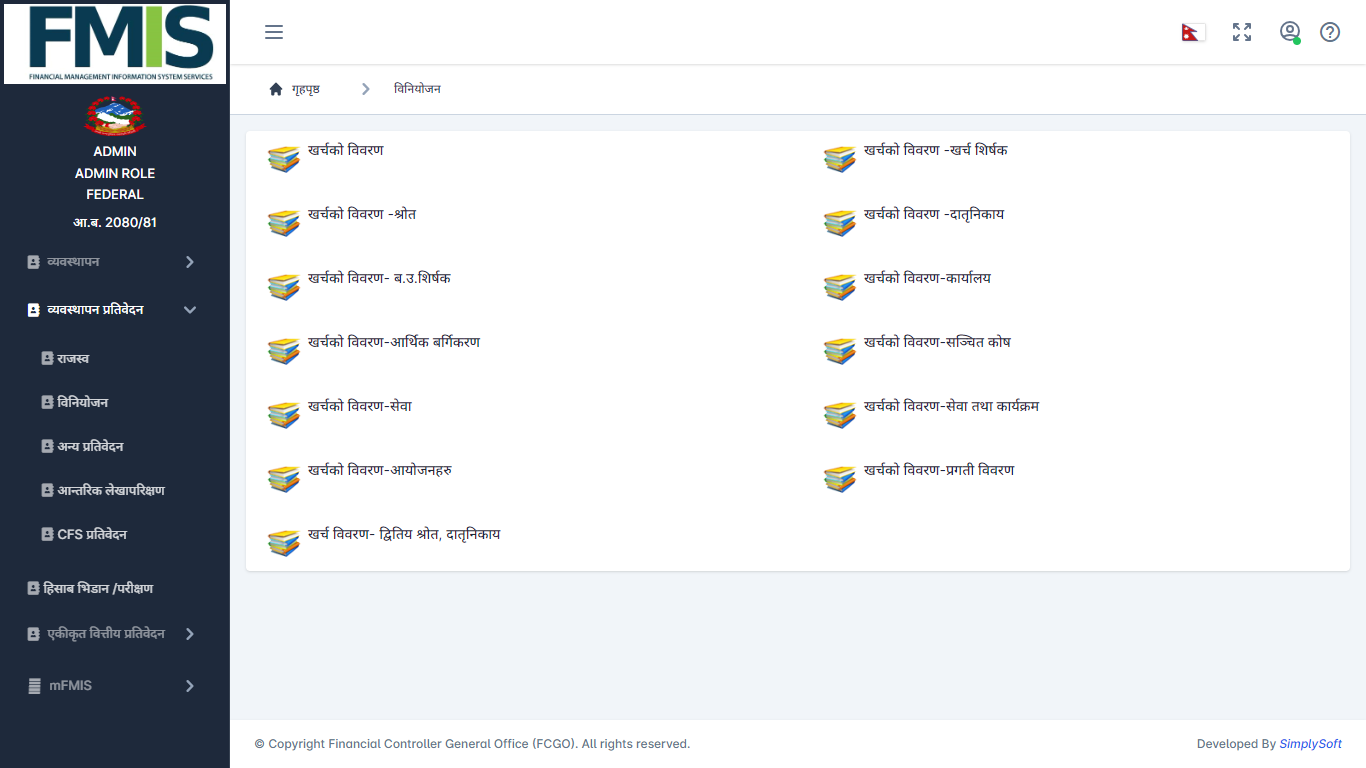Open आन्तरिक लेखापरिक्षण in sidebar
This screenshot has width=1366, height=768.
pos(110,490)
